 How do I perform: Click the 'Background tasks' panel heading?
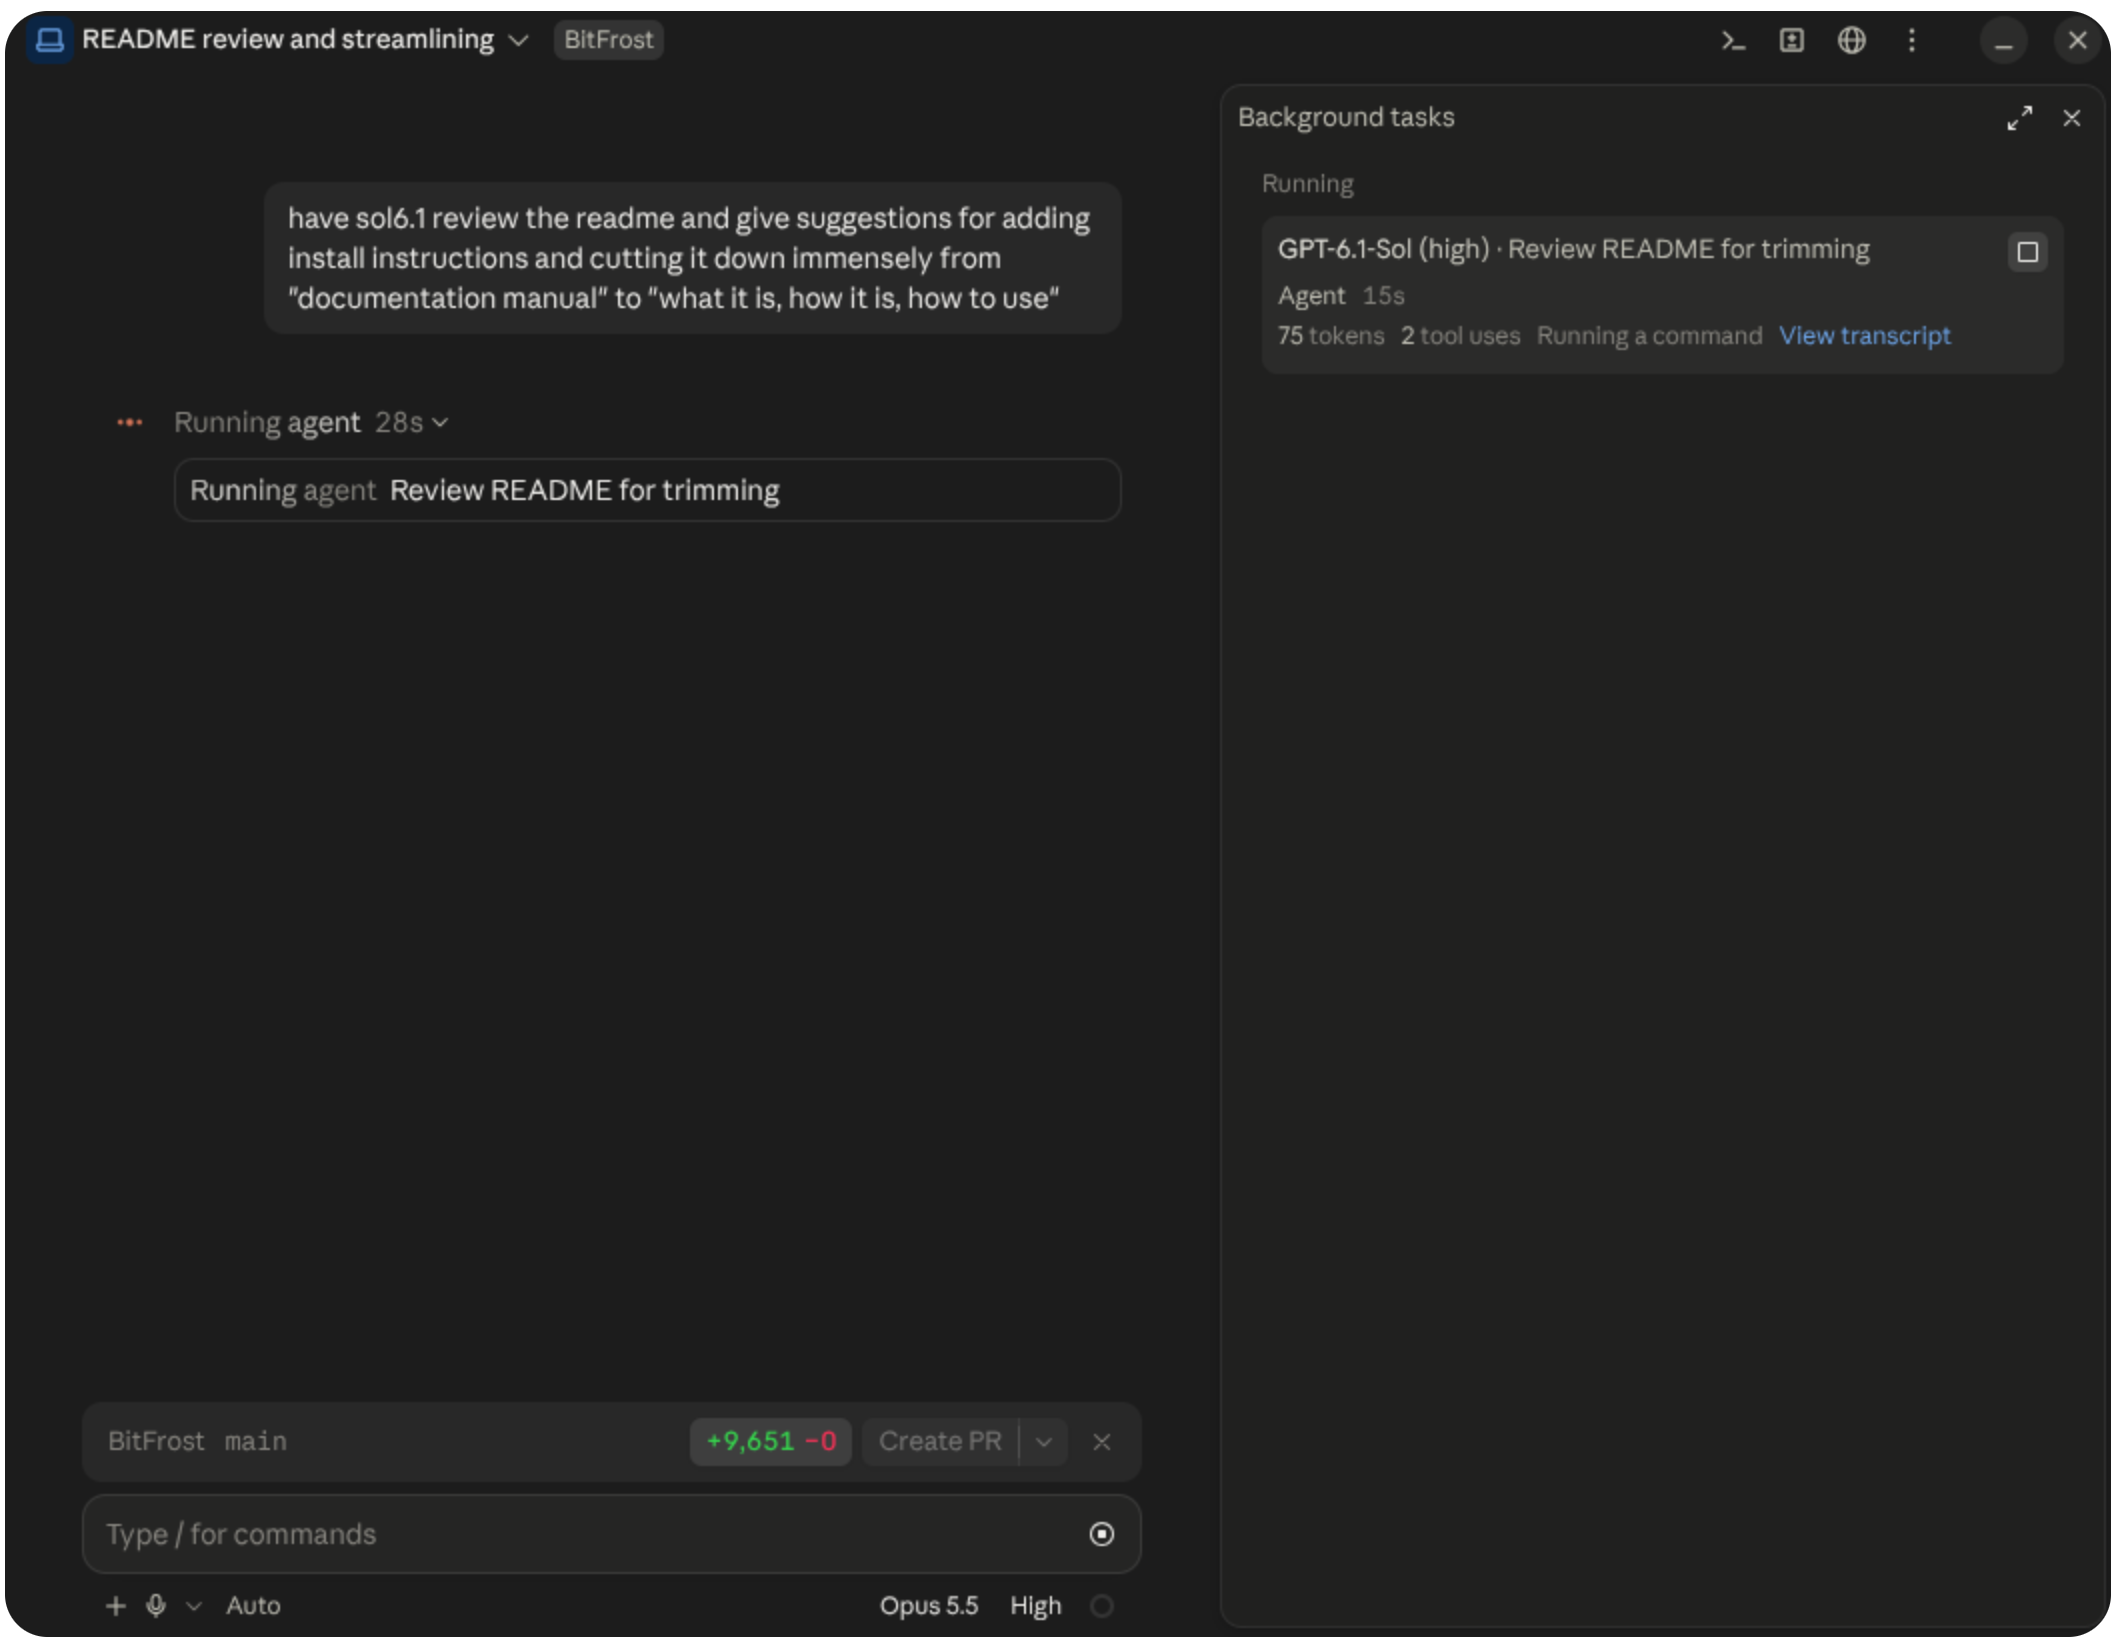1345,117
